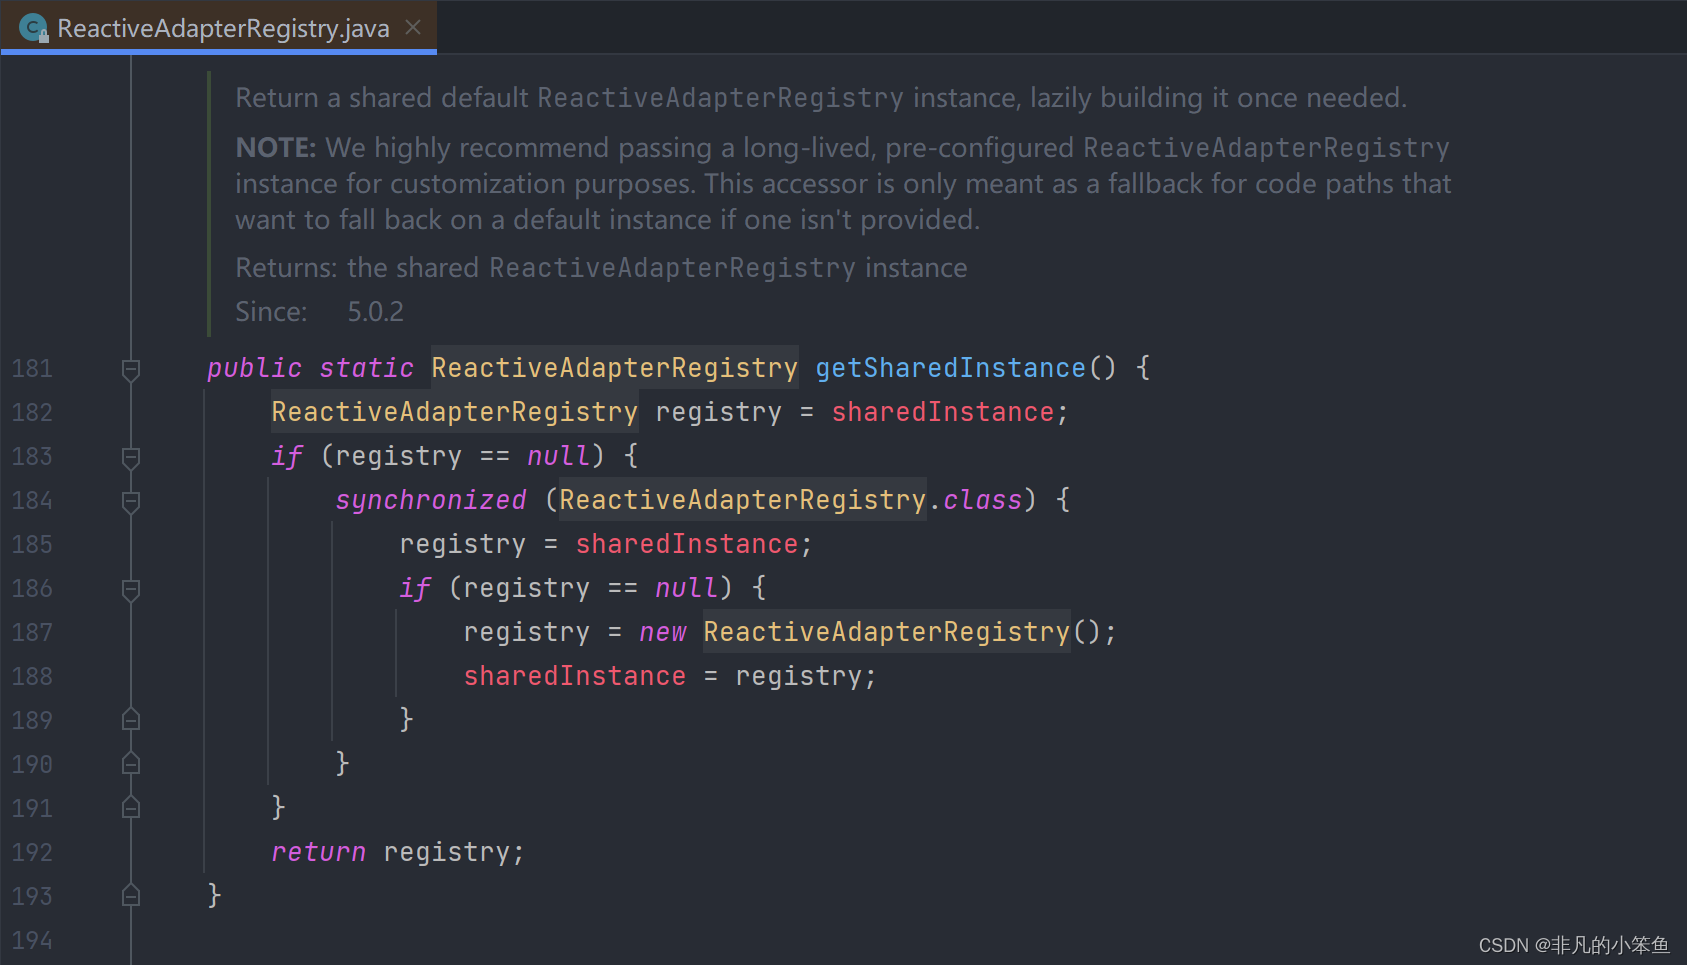The height and width of the screenshot is (965, 1687).
Task: Click ReactiveAdapterRegistry type on line 182
Action: [x=454, y=412]
